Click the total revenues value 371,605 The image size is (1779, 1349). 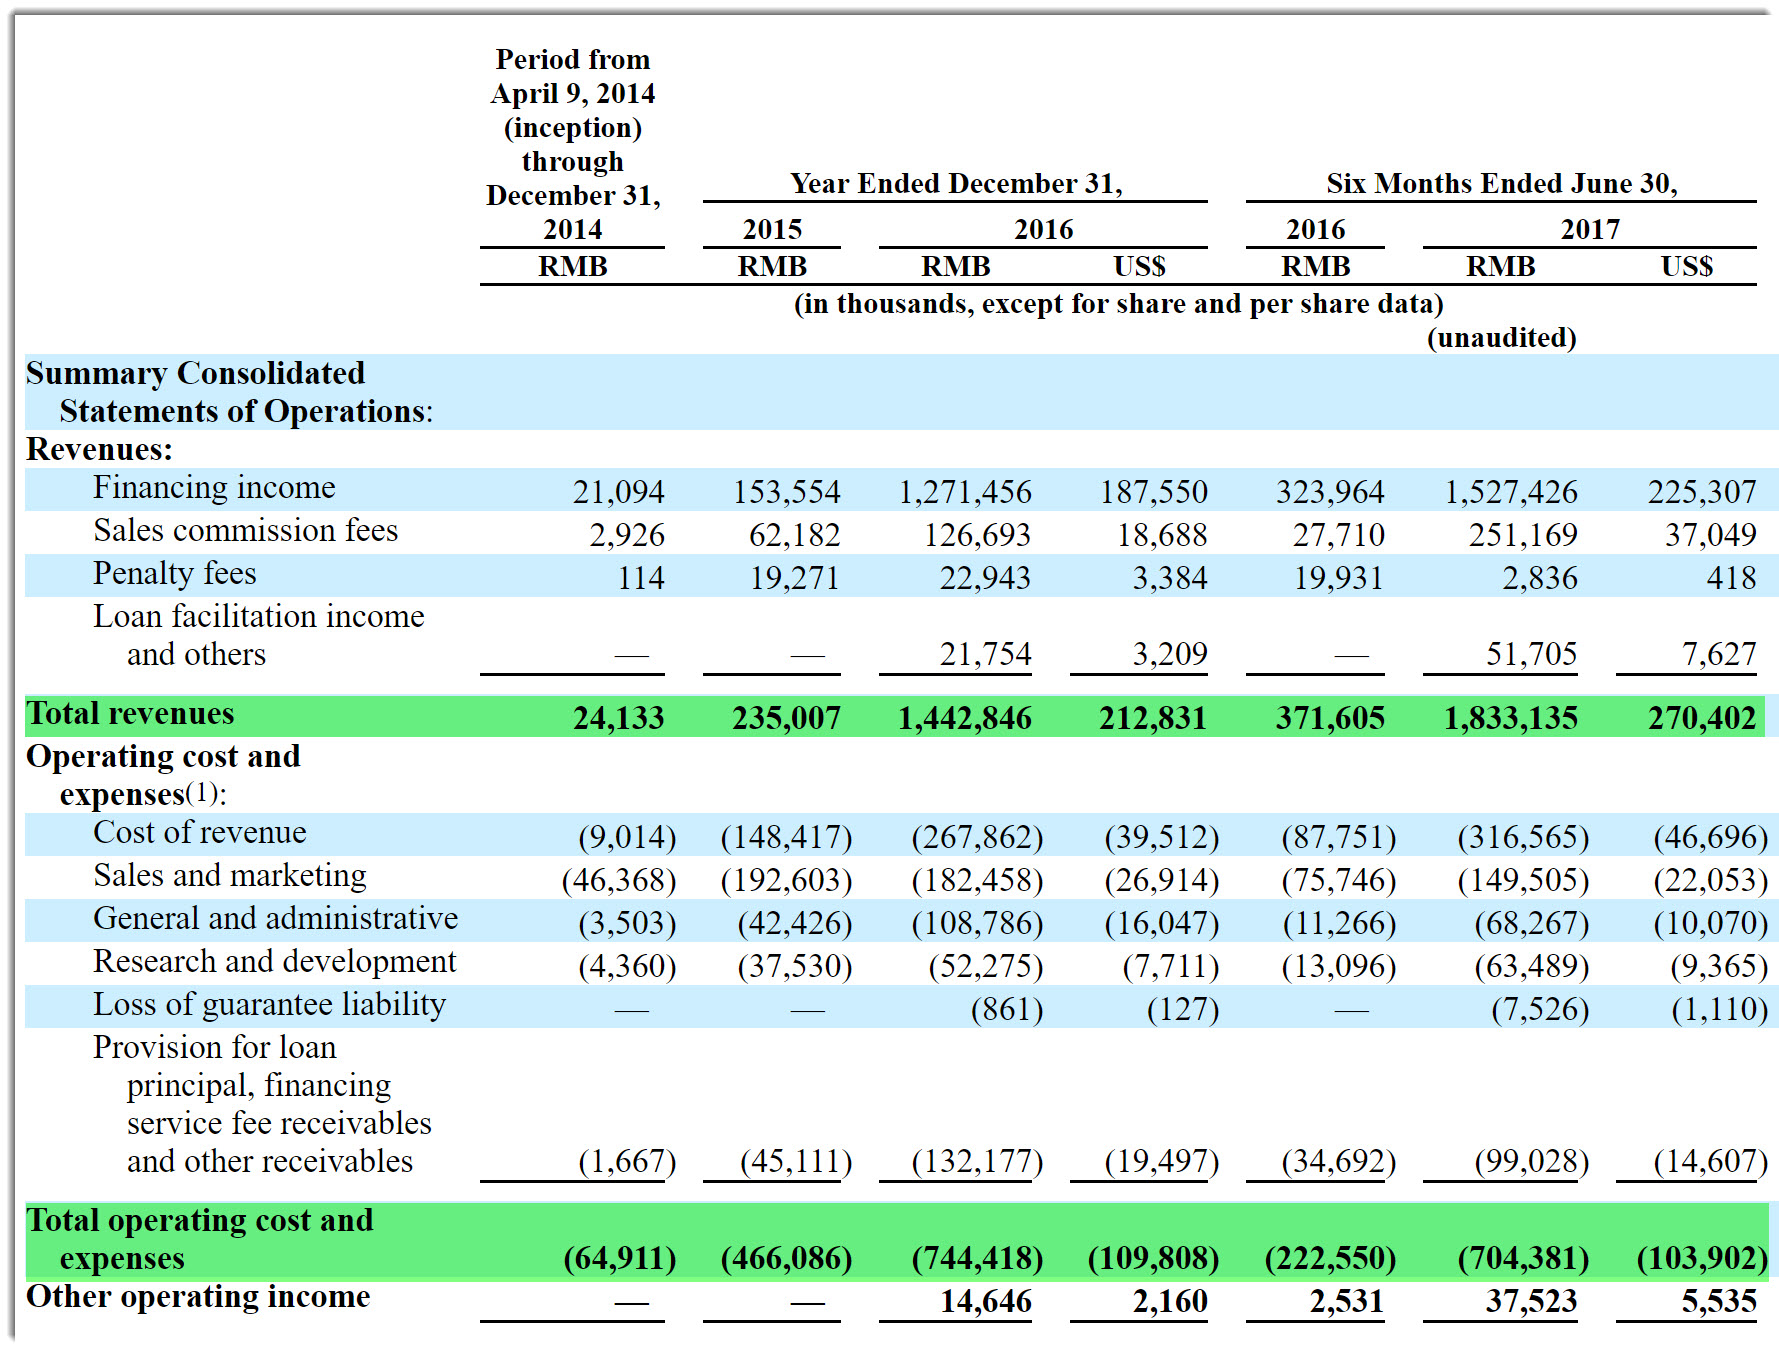(x=1330, y=718)
